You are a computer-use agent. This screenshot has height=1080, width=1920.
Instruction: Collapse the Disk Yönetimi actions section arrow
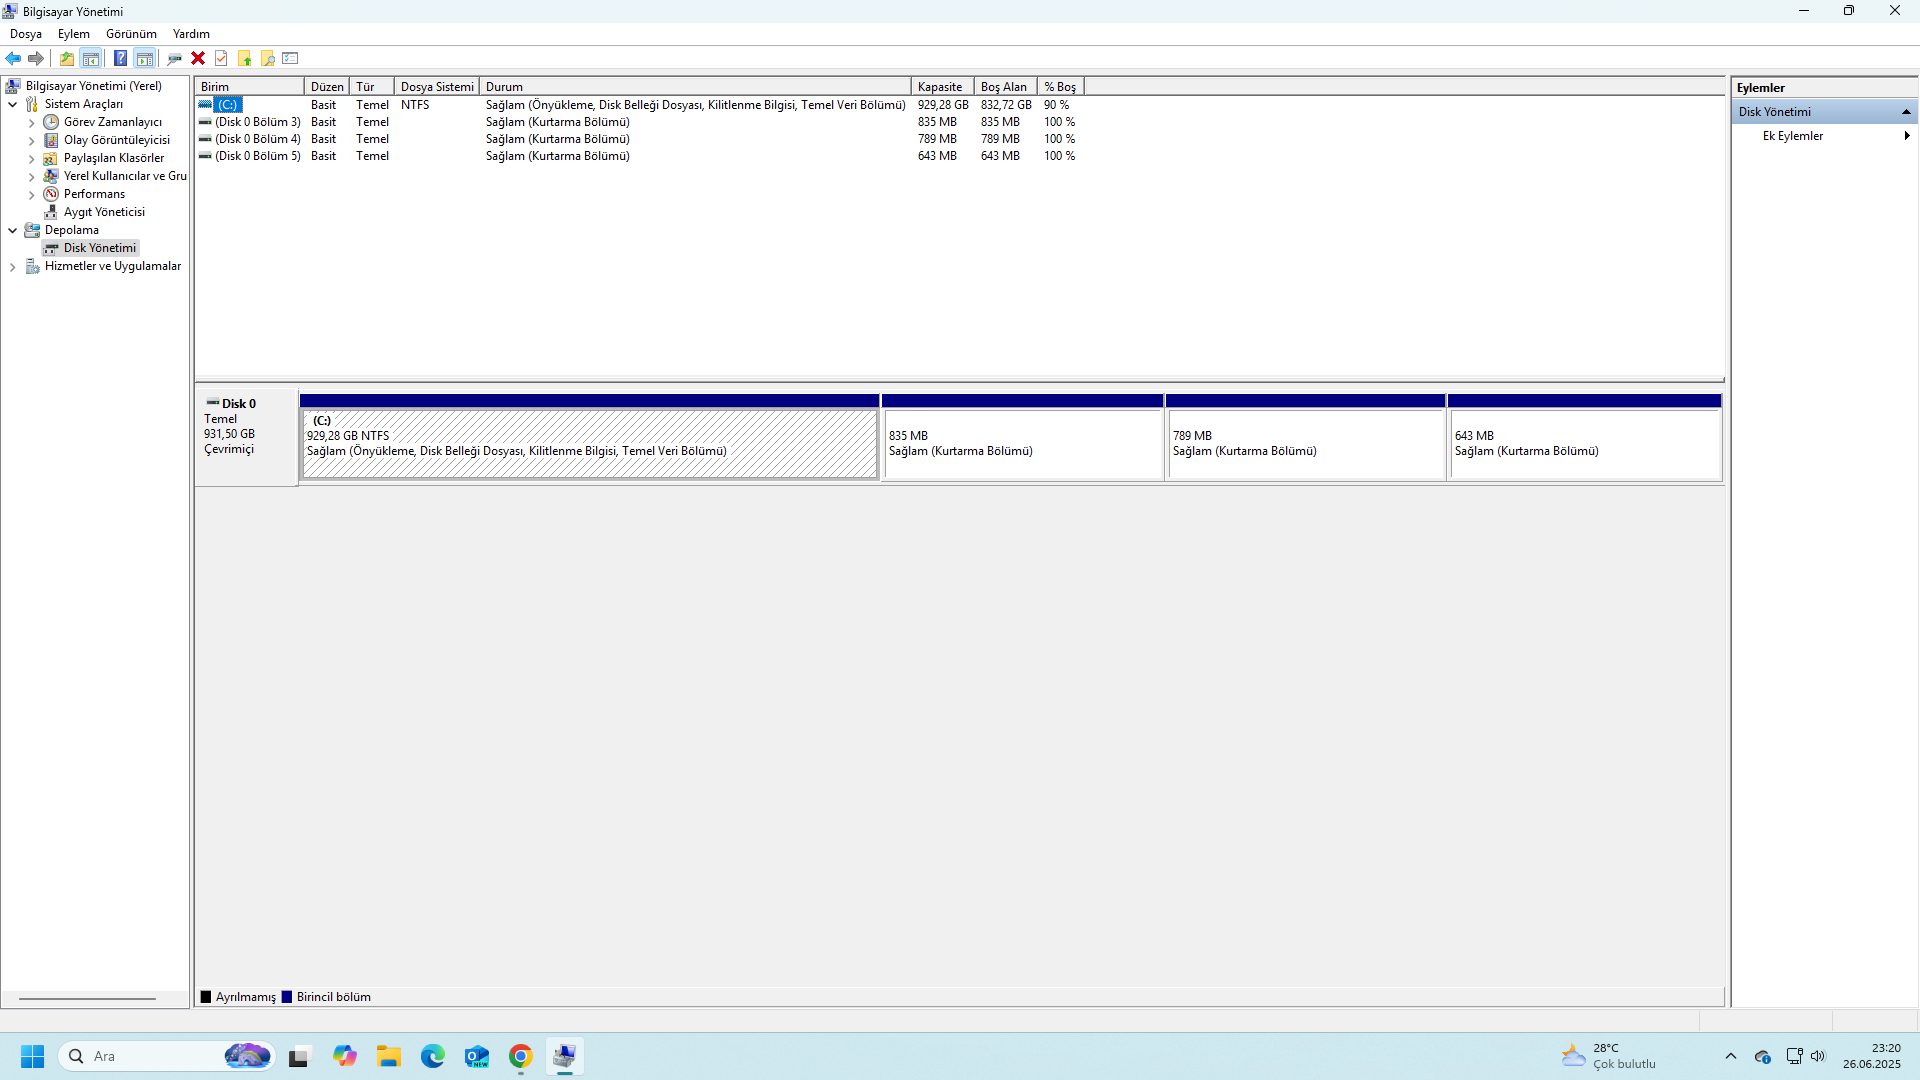coord(1906,112)
